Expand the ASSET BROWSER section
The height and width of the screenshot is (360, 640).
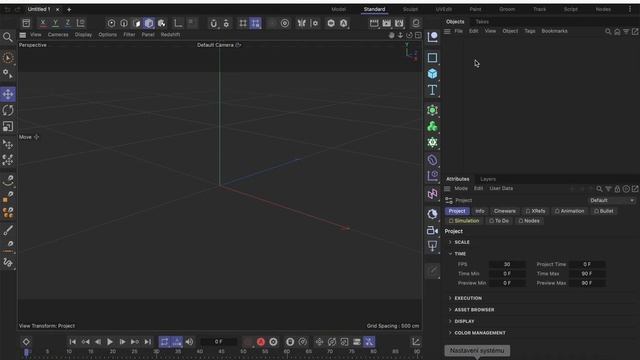pos(450,309)
